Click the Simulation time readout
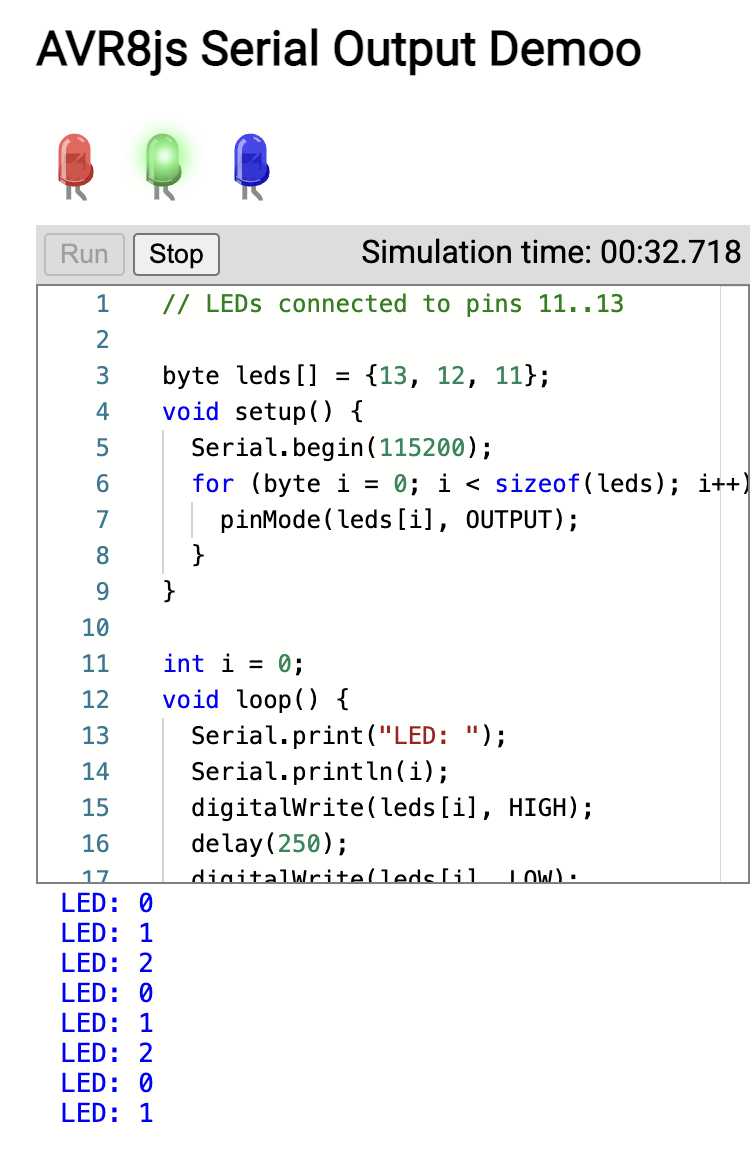Screen dimensions: 752x1152 551,253
